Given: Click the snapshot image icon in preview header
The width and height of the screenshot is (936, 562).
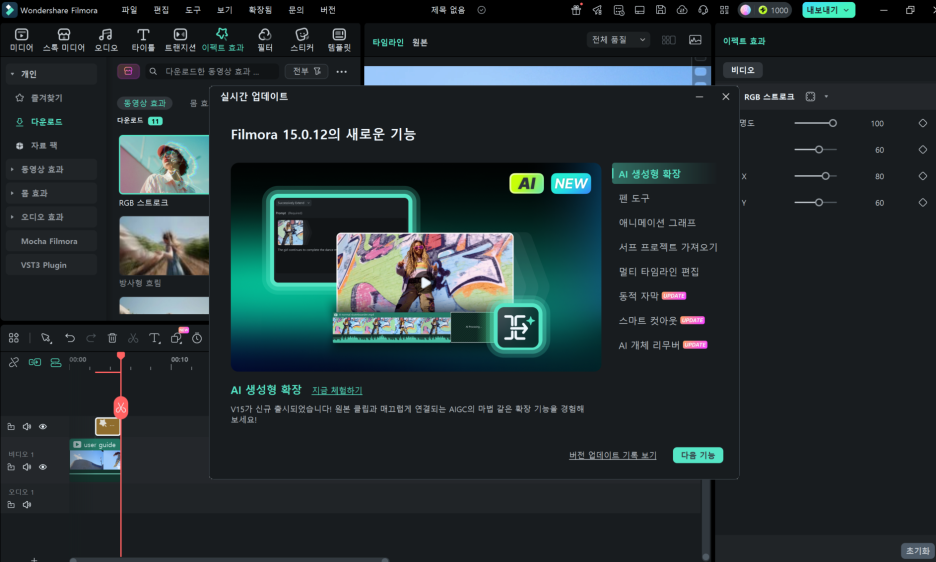Looking at the screenshot, I should point(695,40).
